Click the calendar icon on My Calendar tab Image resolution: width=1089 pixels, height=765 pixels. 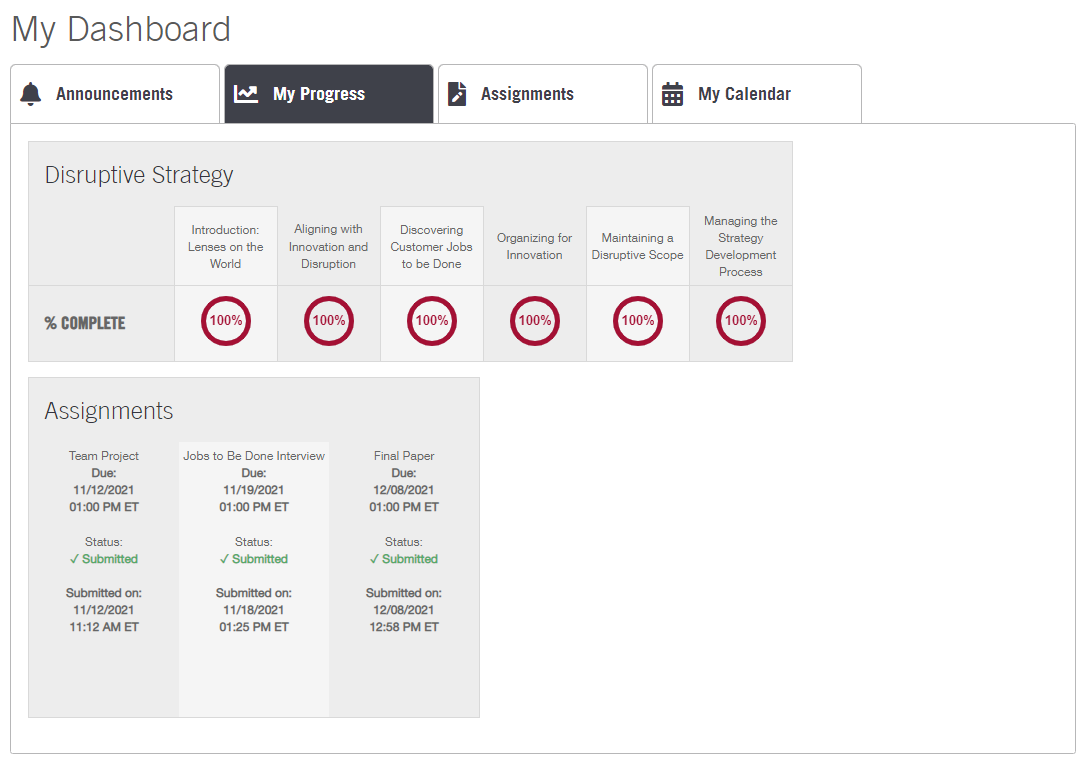[673, 92]
